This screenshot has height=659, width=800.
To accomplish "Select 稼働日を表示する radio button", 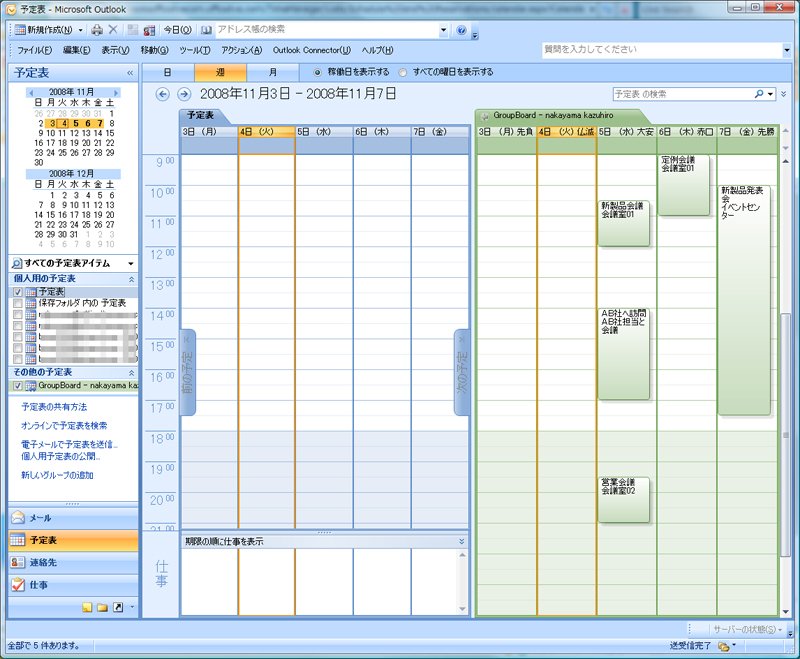I will [x=317, y=72].
